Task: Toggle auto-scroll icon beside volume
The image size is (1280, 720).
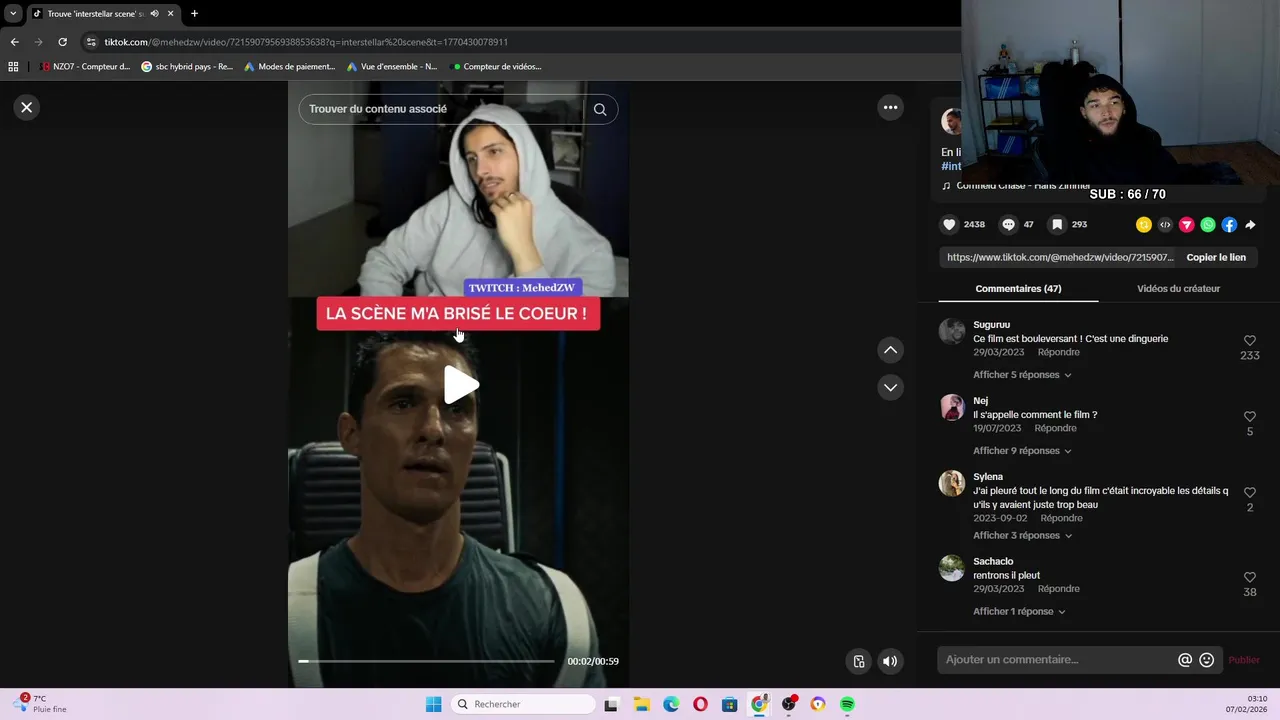Action: pyautogui.click(x=858, y=661)
